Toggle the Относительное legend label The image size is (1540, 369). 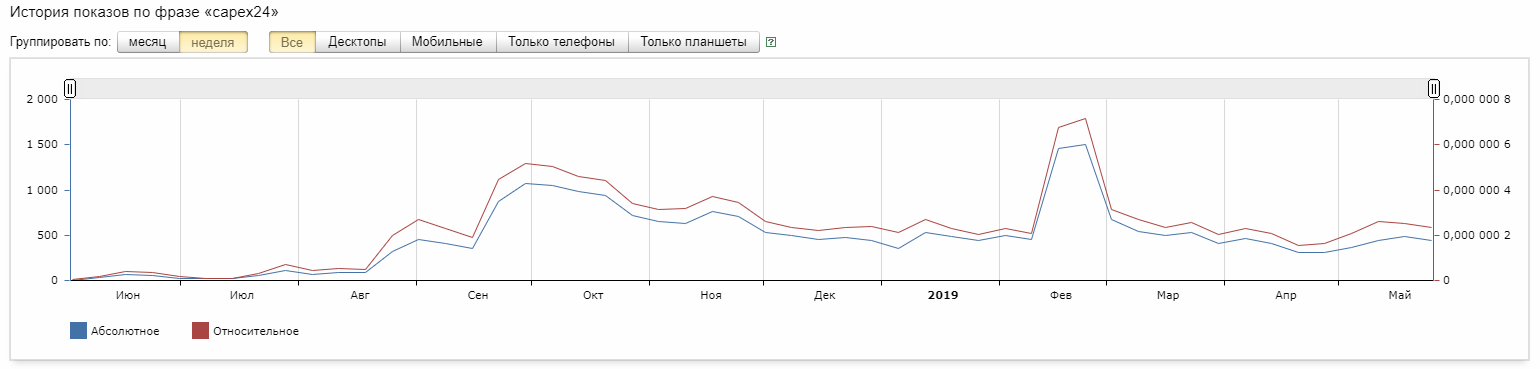coord(255,331)
